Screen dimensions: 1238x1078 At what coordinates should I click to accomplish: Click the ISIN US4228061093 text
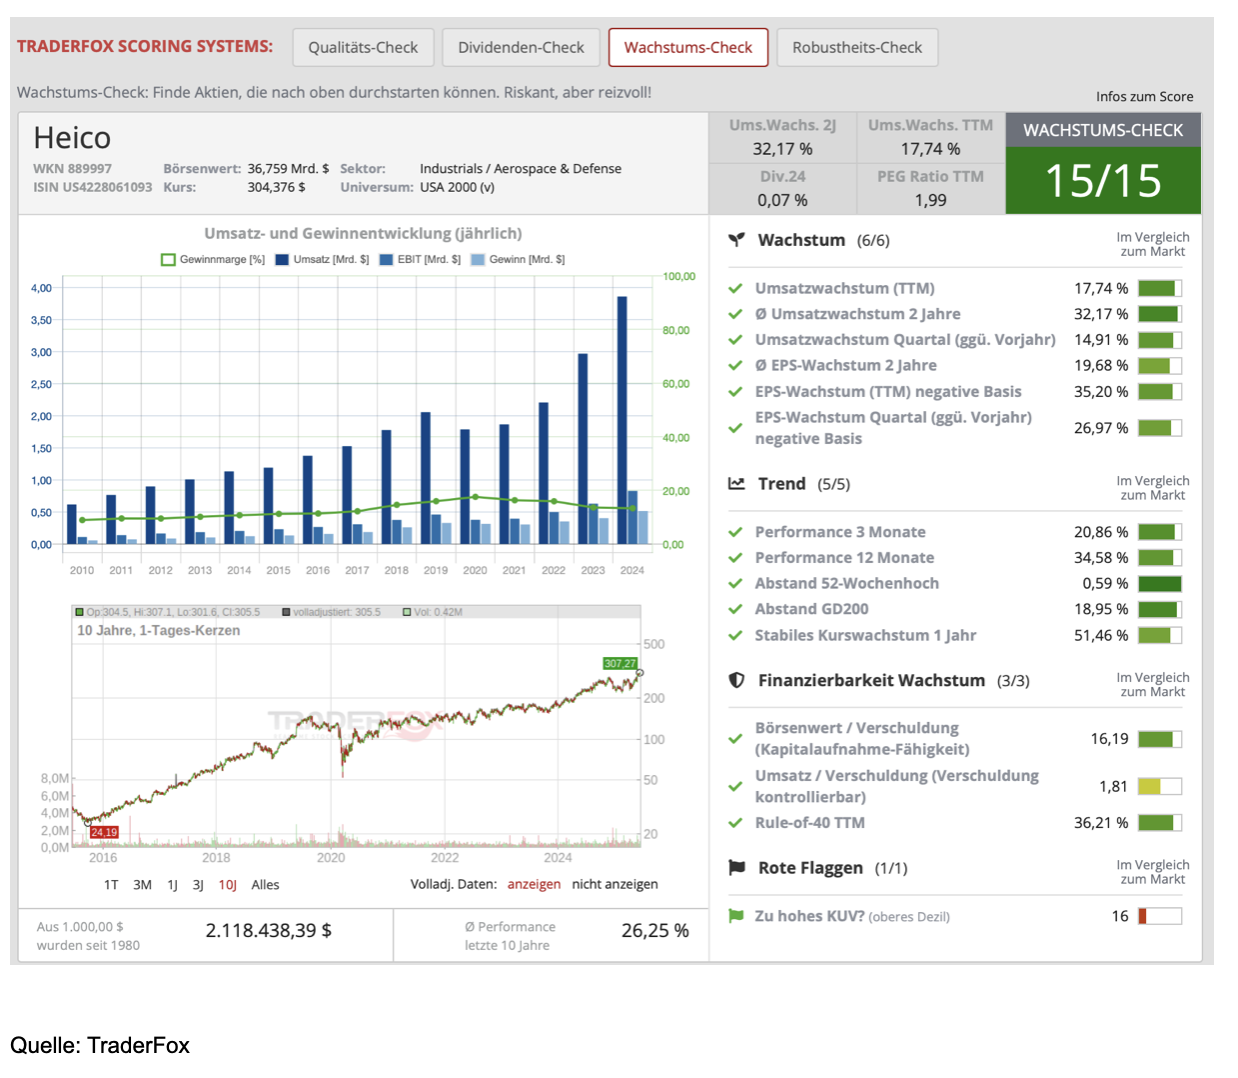point(93,187)
